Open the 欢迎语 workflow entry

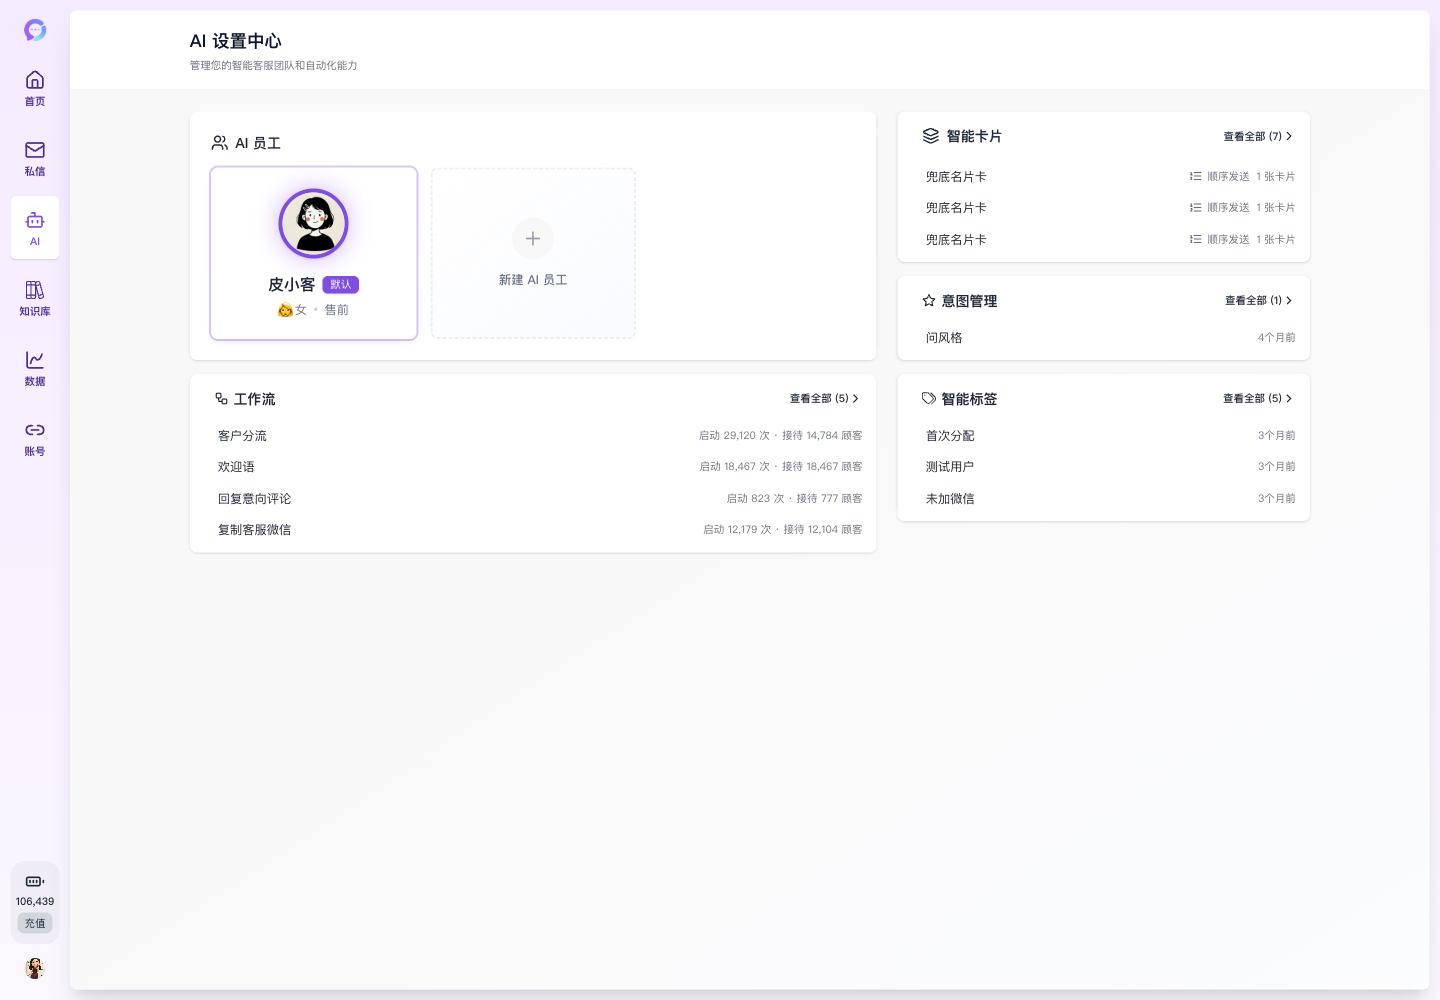click(x=236, y=467)
